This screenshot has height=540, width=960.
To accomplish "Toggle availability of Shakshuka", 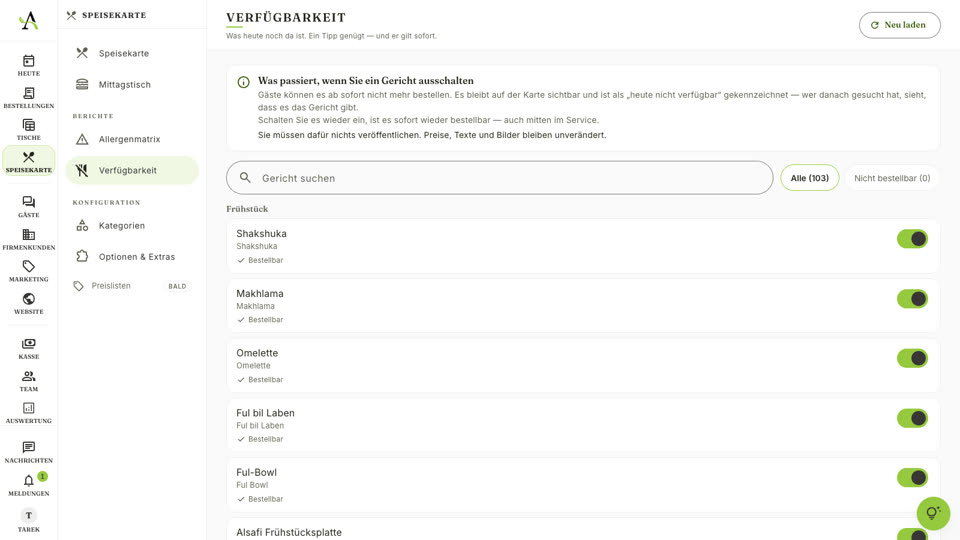I will [x=912, y=239].
